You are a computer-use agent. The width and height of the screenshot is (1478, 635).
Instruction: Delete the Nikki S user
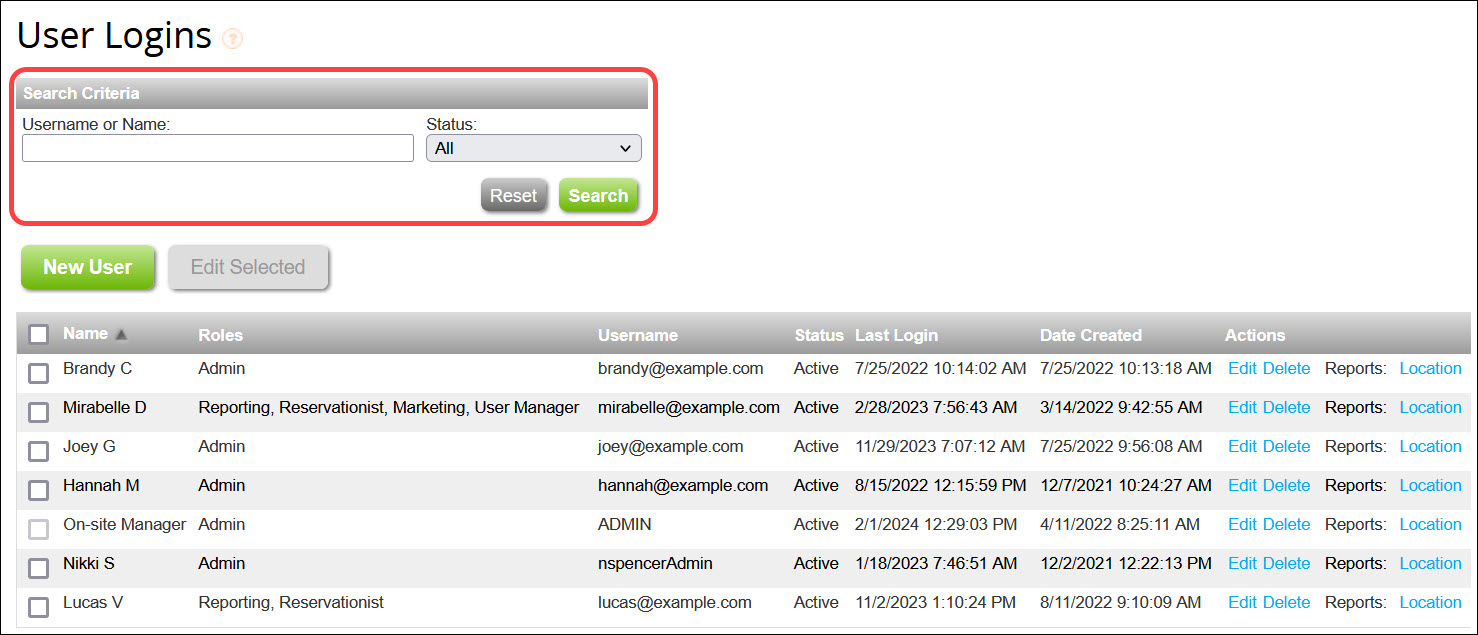tap(1286, 563)
